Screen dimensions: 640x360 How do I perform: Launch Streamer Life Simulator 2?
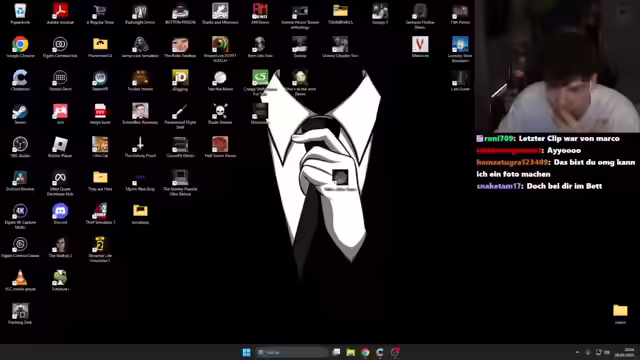(100, 249)
